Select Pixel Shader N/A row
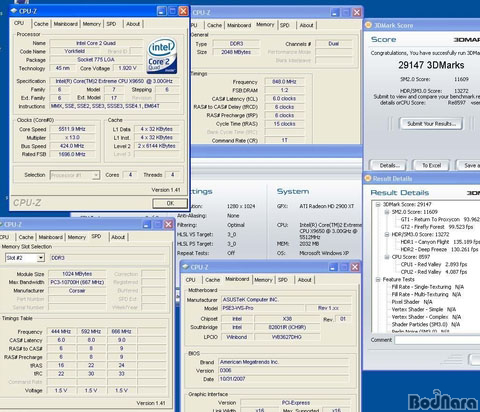The width and height of the screenshot is (480, 412). click(412, 302)
